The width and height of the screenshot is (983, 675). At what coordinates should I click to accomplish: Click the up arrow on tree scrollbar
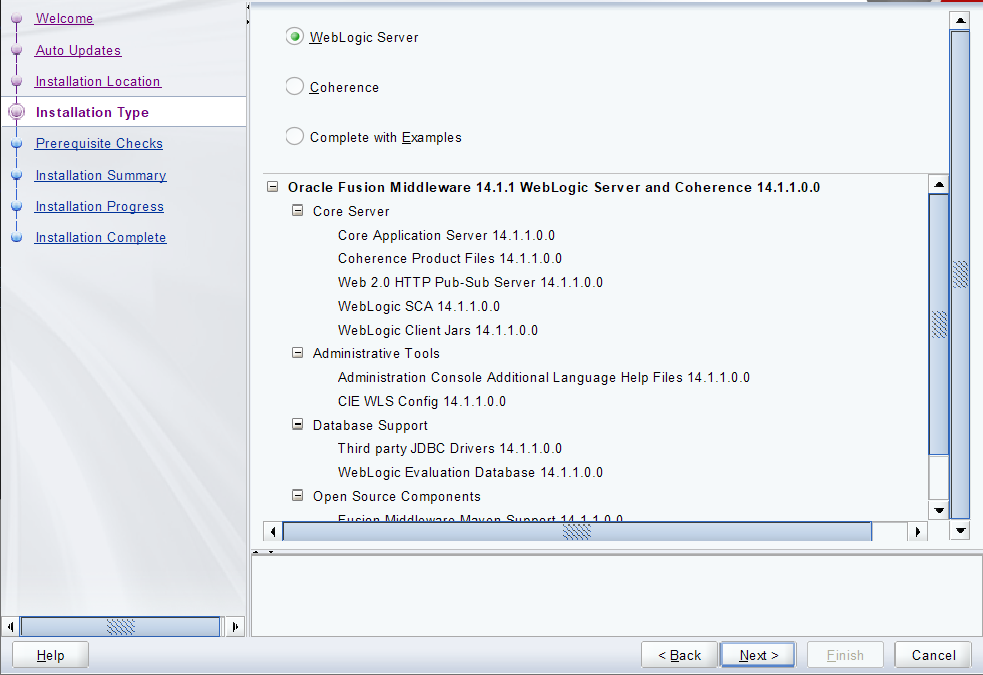[x=938, y=183]
